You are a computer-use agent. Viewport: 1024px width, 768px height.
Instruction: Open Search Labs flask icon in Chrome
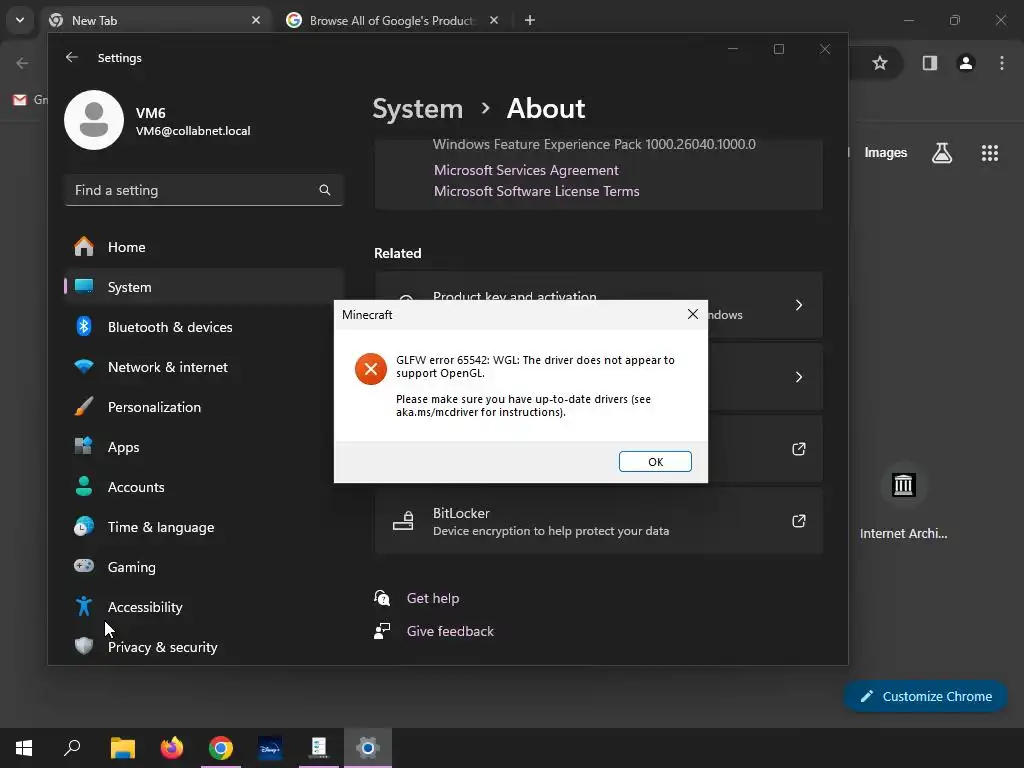942,153
